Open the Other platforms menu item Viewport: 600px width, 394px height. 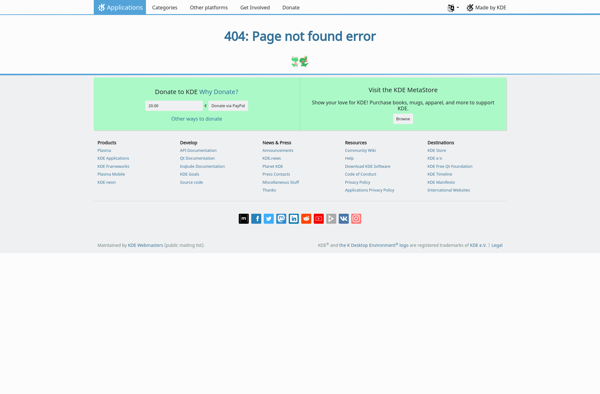(209, 8)
